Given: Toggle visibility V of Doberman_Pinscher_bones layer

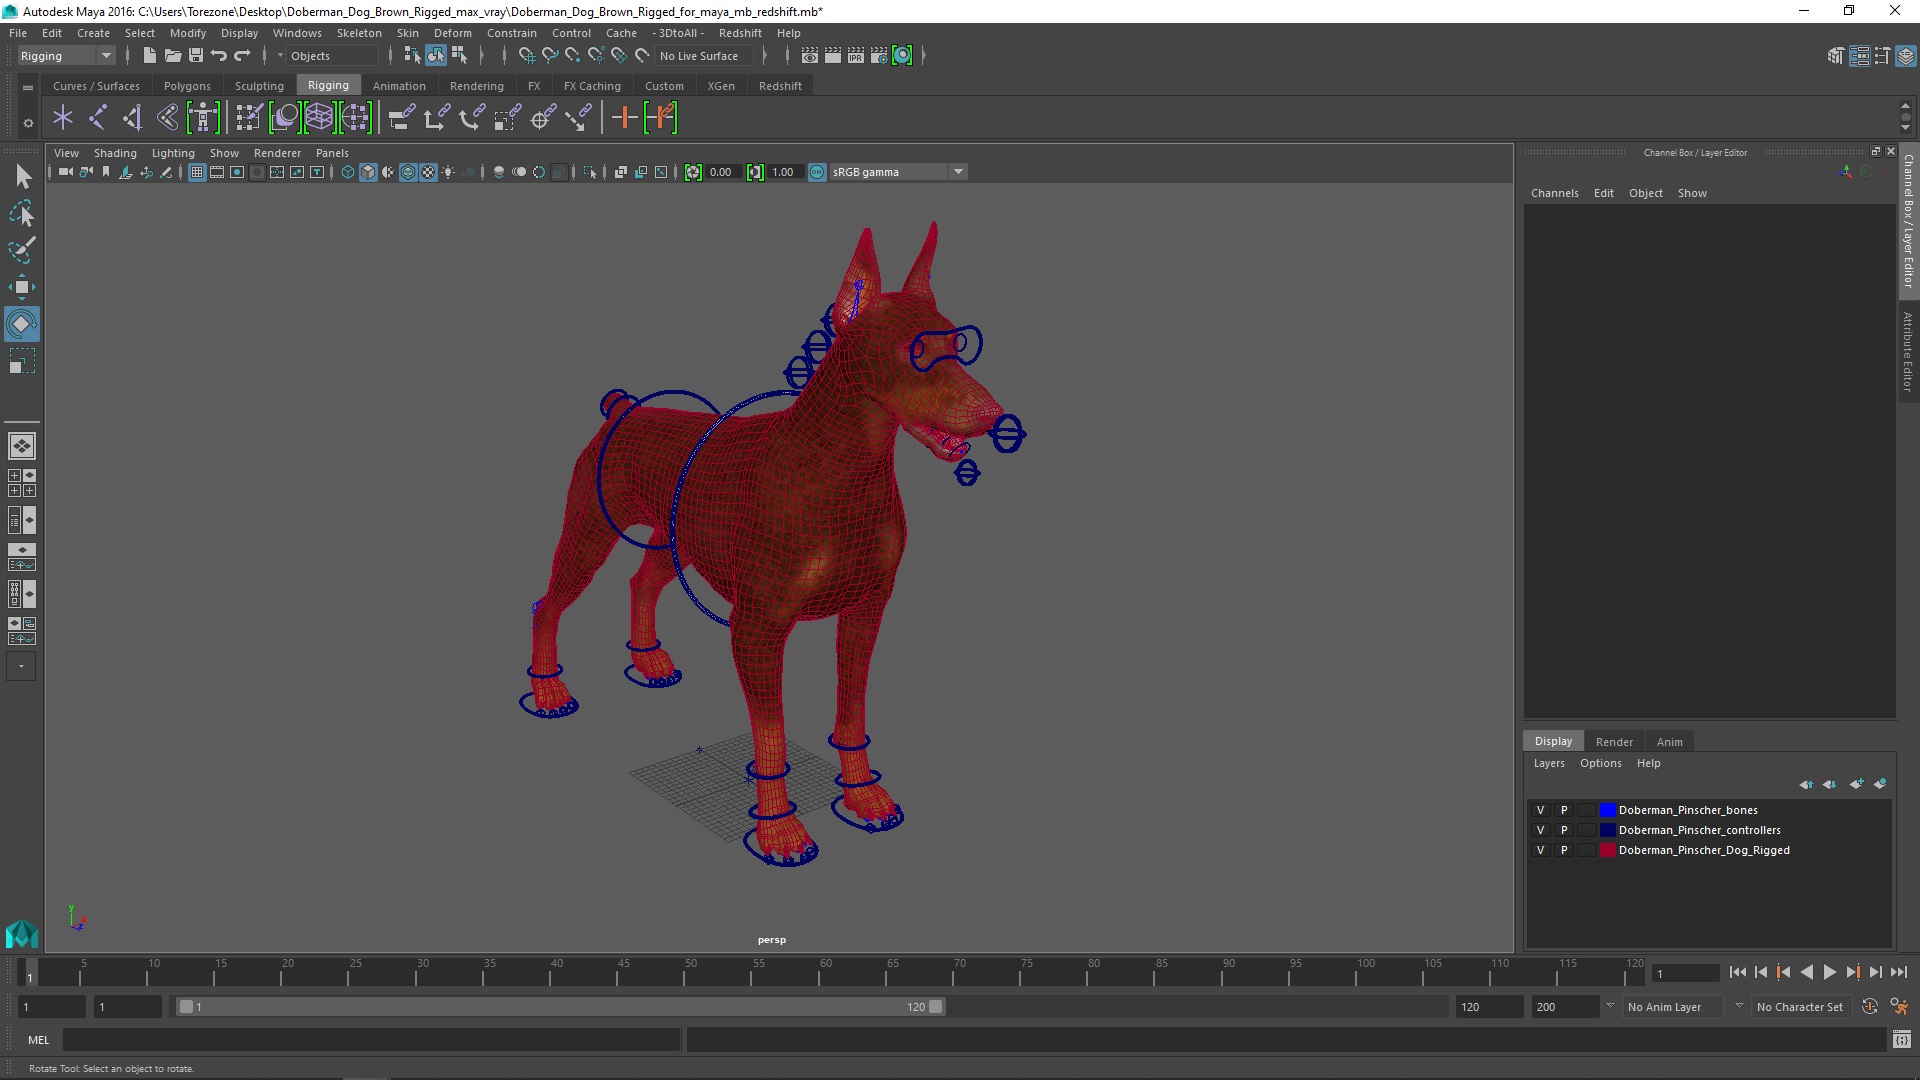Looking at the screenshot, I should point(1540,810).
